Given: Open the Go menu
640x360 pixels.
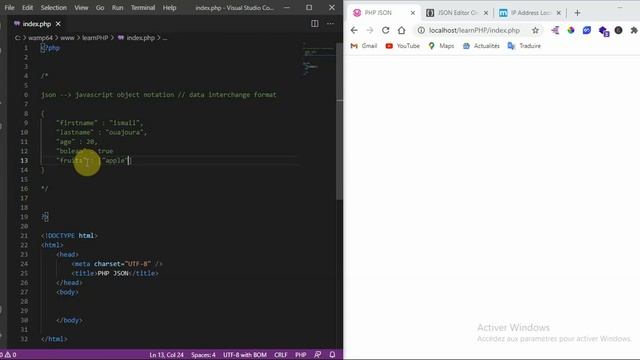Looking at the screenshot, I should [x=100, y=7].
